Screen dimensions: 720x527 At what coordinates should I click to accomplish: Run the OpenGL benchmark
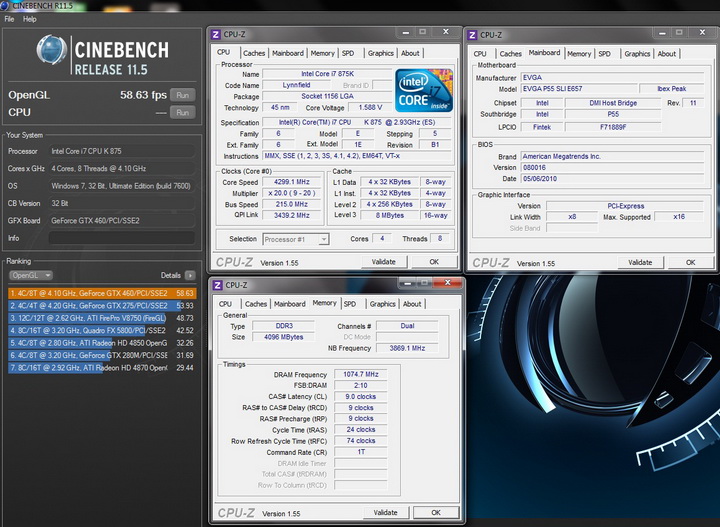(x=182, y=95)
